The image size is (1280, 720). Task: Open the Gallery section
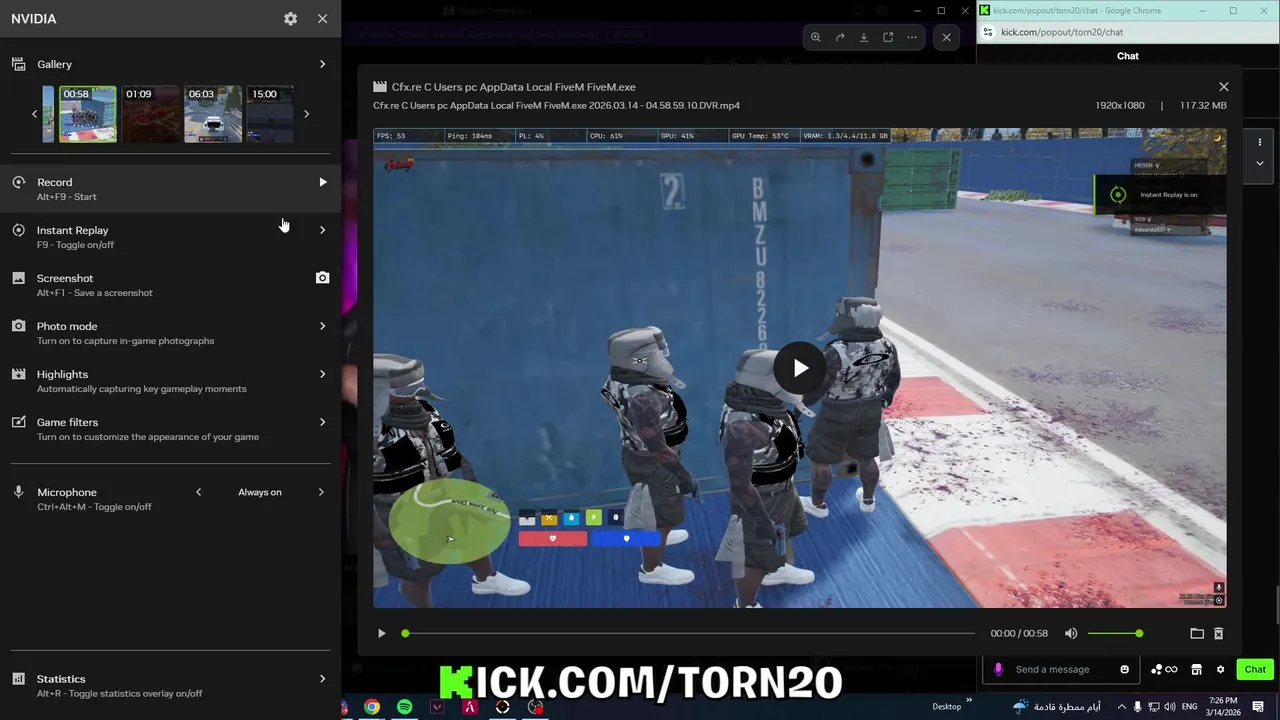click(x=170, y=64)
